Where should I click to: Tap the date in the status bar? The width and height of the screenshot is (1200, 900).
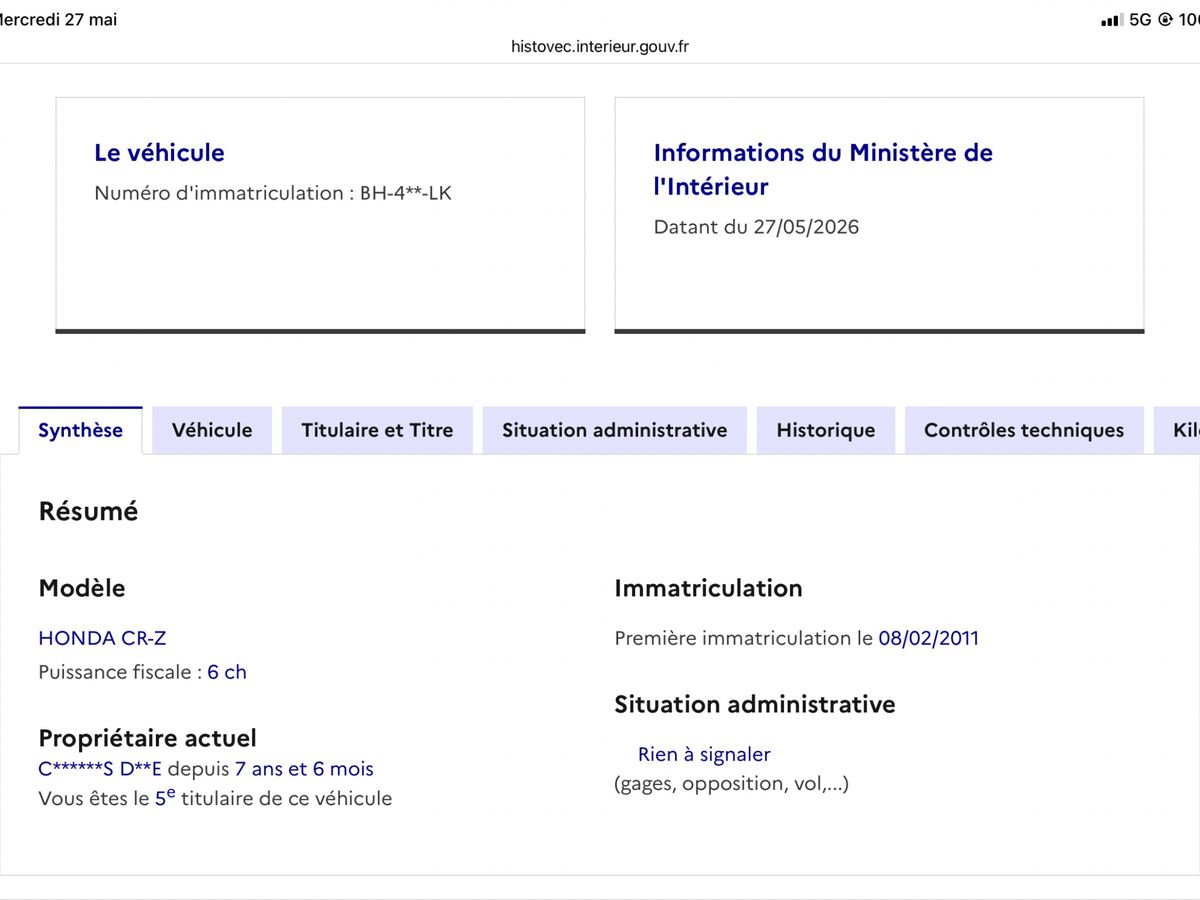(58, 20)
